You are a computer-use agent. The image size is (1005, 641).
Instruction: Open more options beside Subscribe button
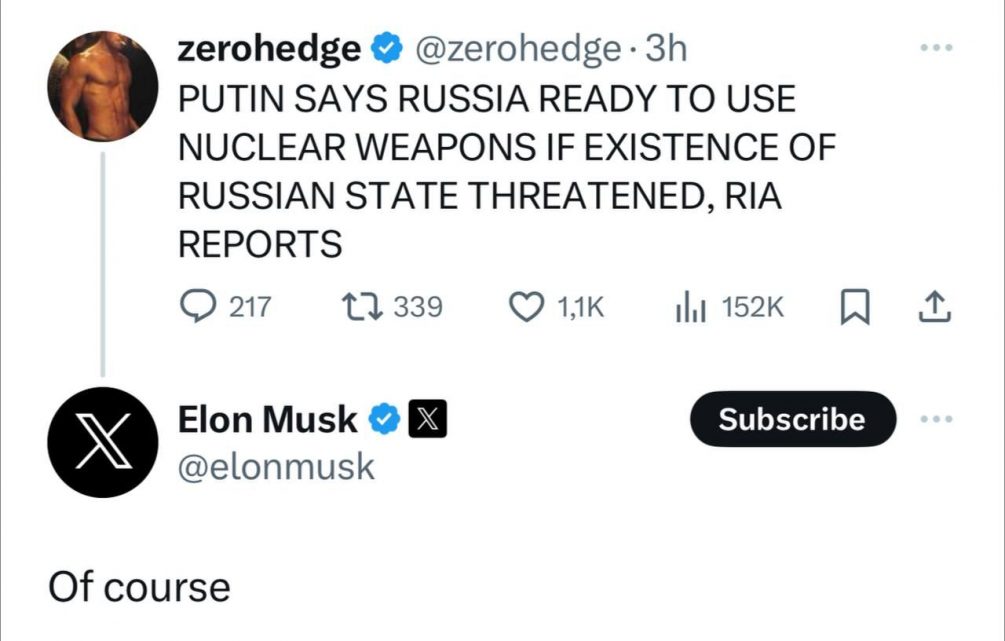[935, 420]
